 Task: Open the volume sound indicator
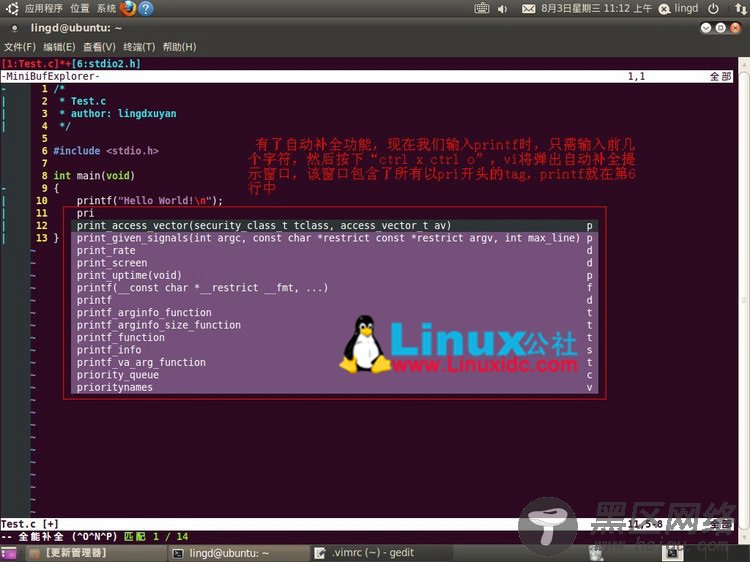502,9
